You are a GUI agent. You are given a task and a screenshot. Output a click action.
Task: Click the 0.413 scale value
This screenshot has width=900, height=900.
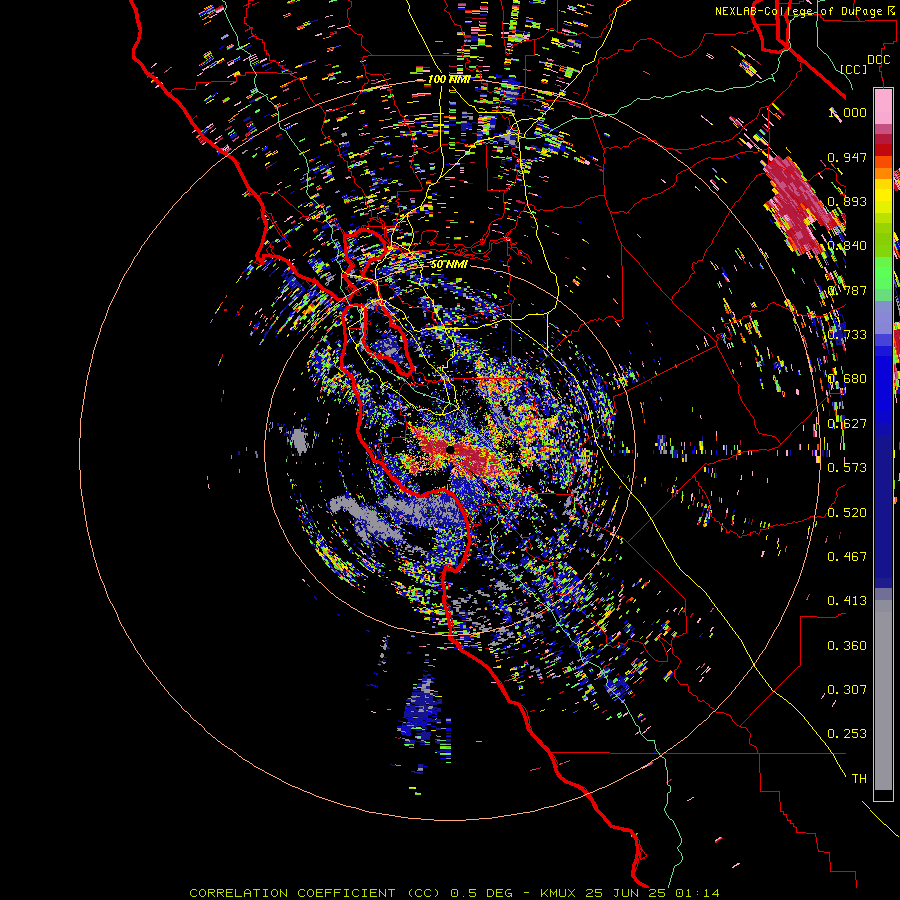click(x=847, y=601)
